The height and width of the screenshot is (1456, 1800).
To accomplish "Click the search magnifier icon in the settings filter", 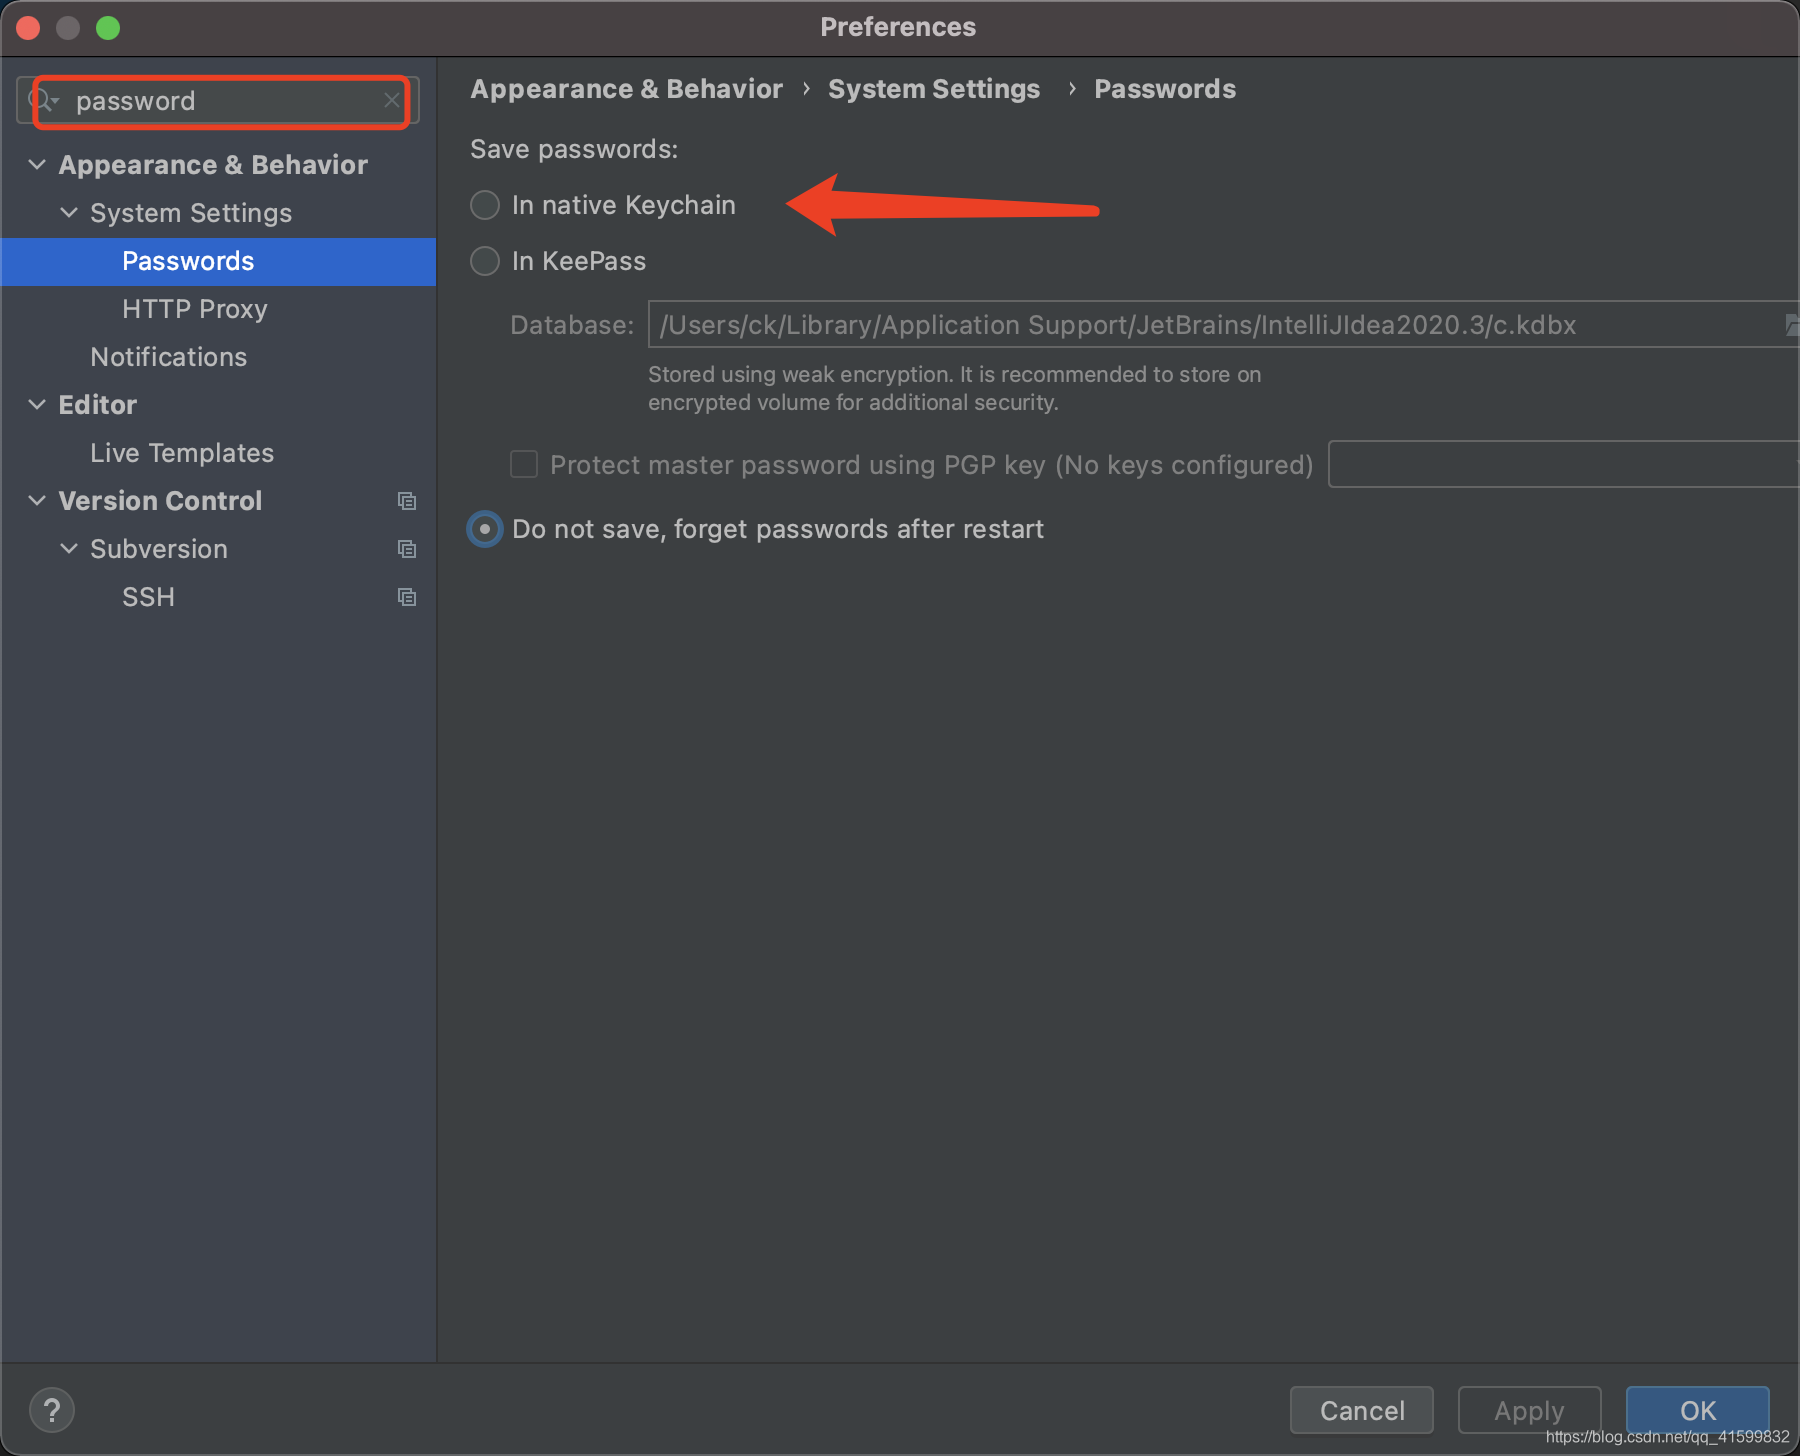I will (42, 100).
